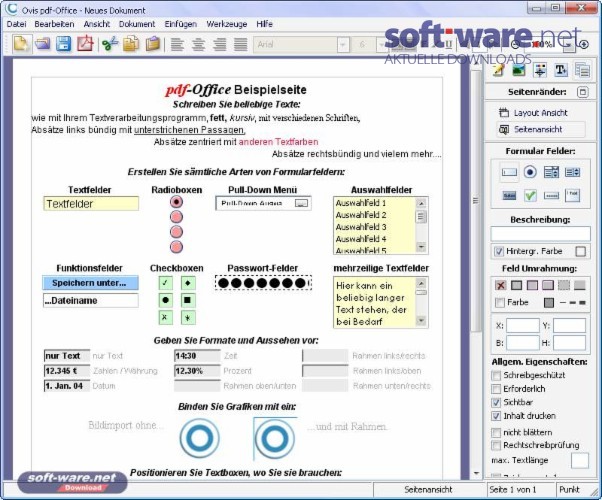Screen dimensions: 602x500
Task: Save the document using the floppy disk icon
Action: coord(64,44)
